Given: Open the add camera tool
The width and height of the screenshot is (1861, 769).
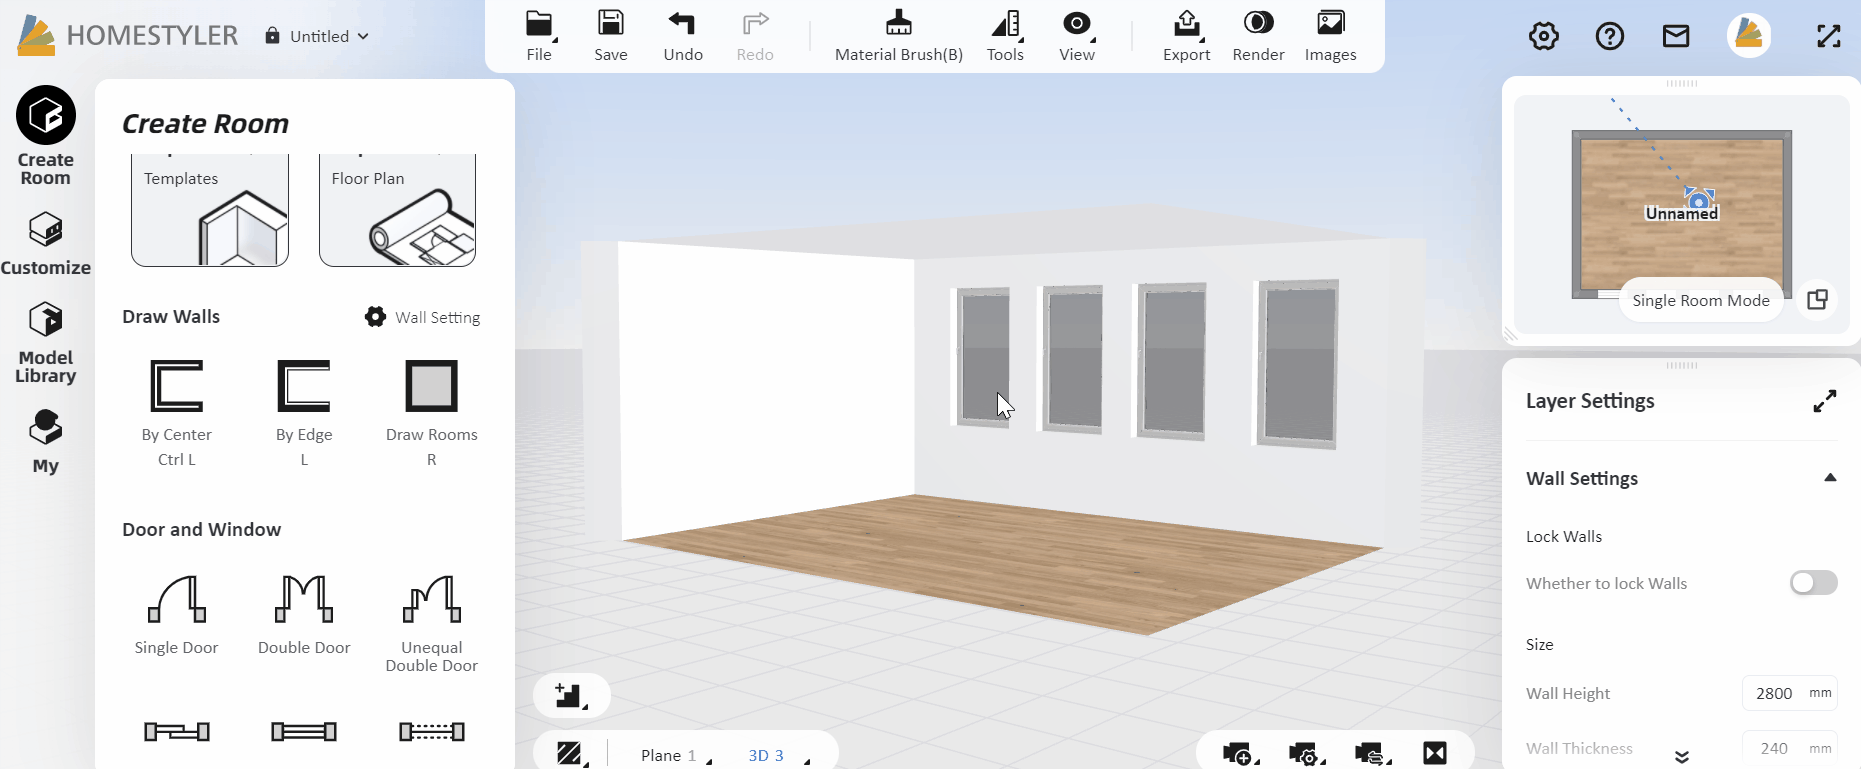Looking at the screenshot, I should coord(1240,754).
